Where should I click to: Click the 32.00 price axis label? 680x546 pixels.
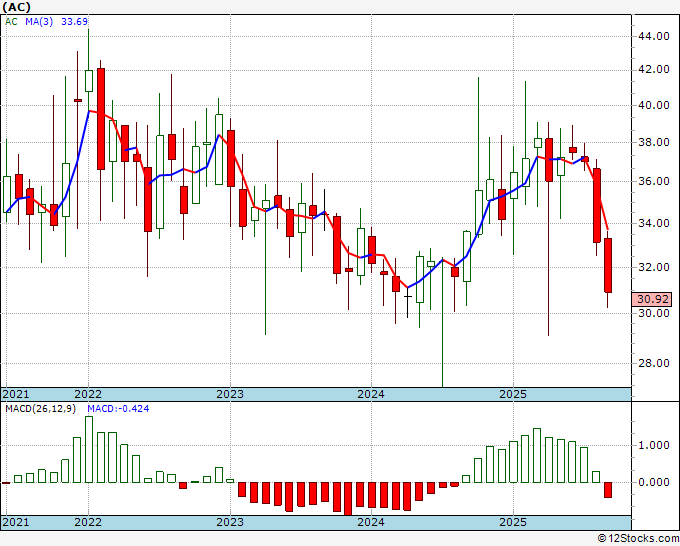(654, 267)
